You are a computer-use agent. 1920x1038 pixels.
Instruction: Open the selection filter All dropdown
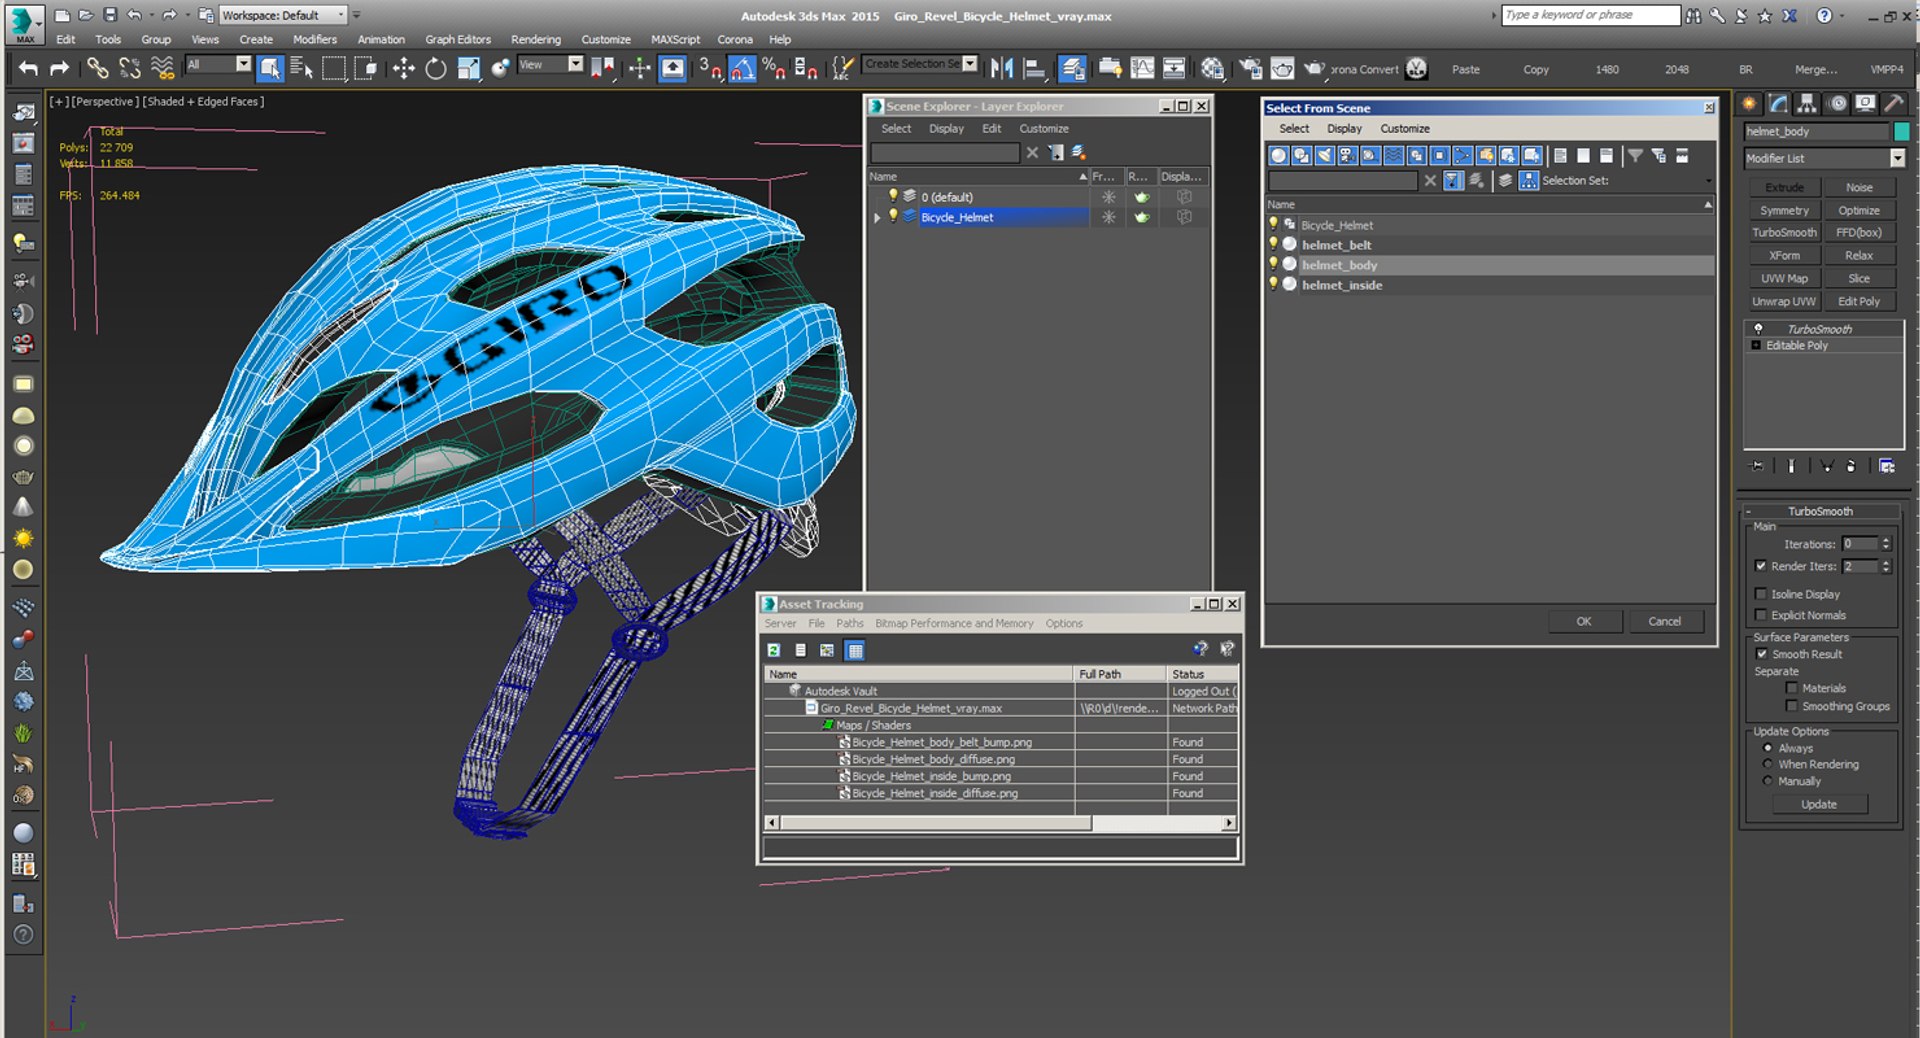coord(243,64)
